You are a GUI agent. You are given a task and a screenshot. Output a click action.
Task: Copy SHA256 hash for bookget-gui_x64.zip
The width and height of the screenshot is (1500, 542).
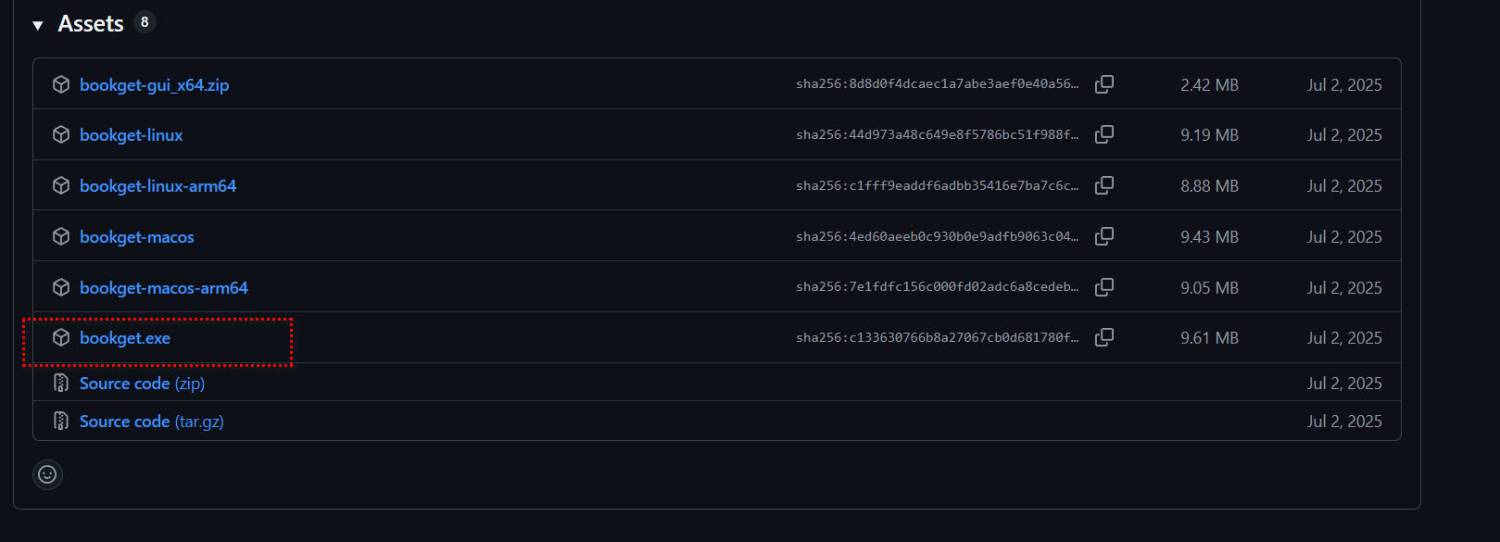pyautogui.click(x=1104, y=85)
